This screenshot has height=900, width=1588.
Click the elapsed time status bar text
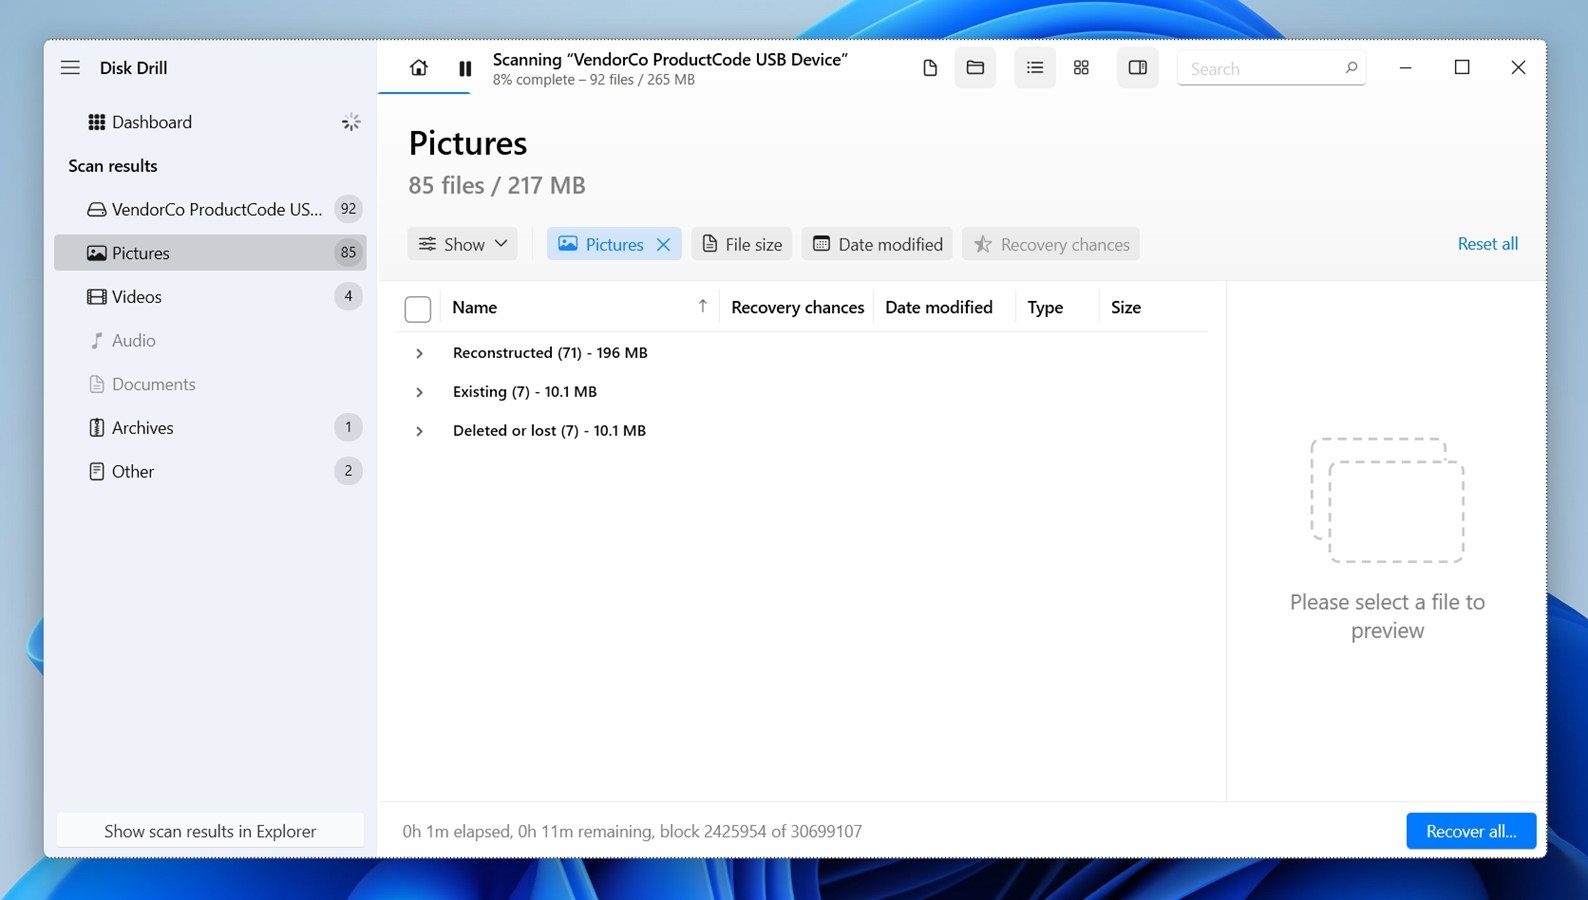632,831
